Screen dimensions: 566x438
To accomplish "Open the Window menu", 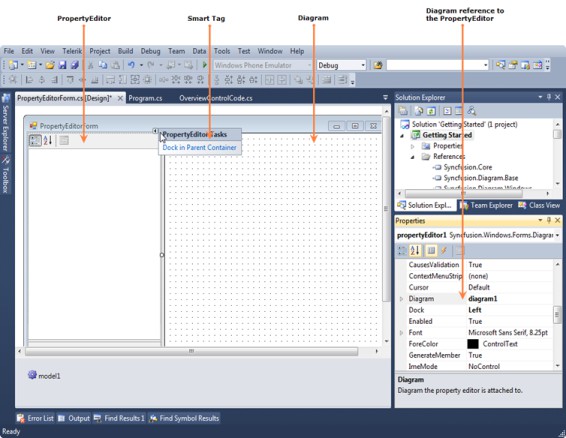I will click(270, 51).
